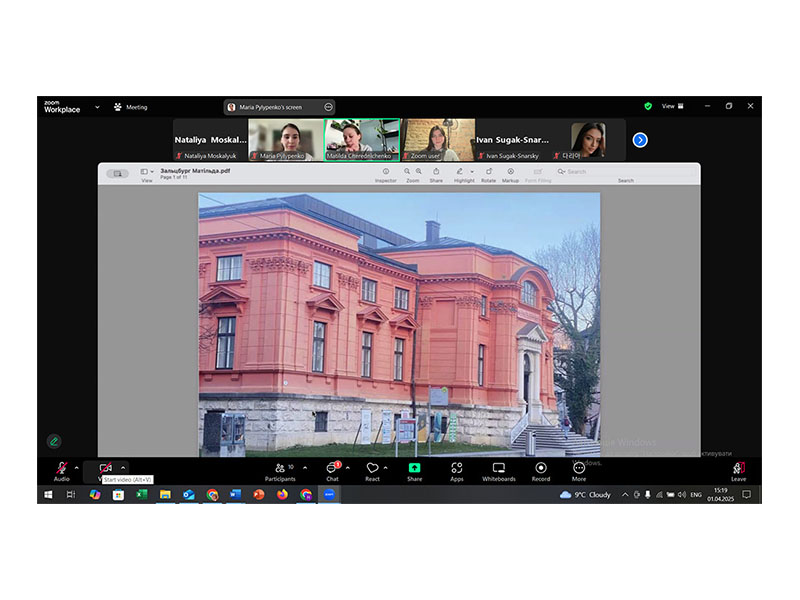Open Excel from the taskbar
Viewport: 800px width, 600px height.
point(142,494)
